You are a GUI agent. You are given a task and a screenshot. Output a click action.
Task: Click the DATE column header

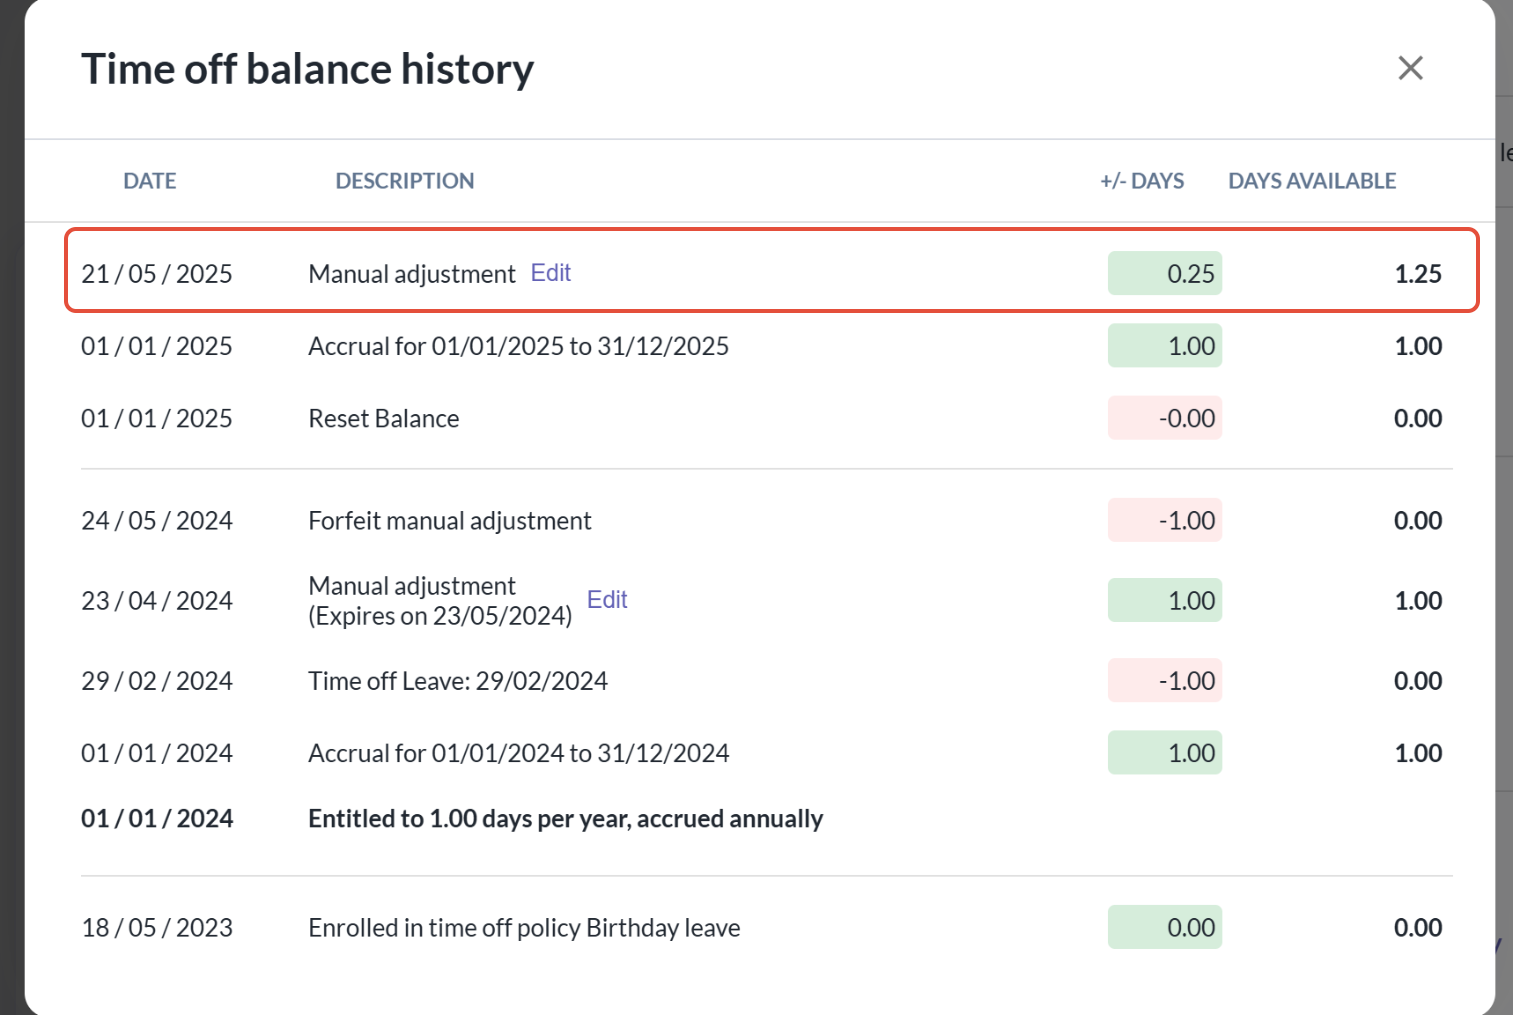pos(150,181)
